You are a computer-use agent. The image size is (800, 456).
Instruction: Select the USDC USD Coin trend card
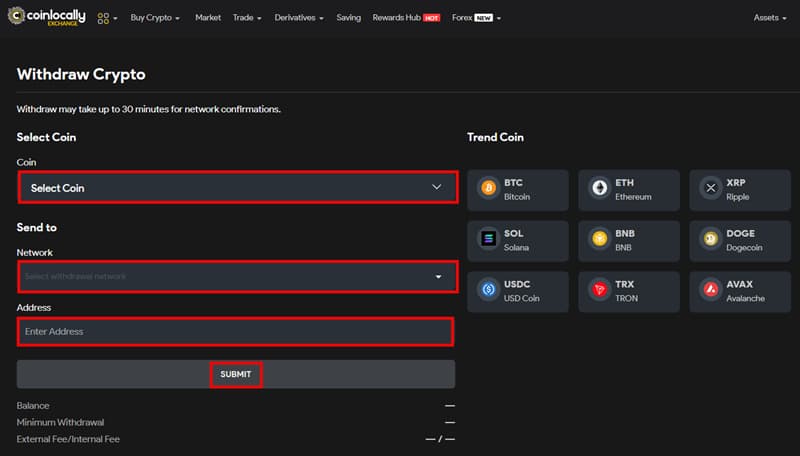(x=518, y=291)
